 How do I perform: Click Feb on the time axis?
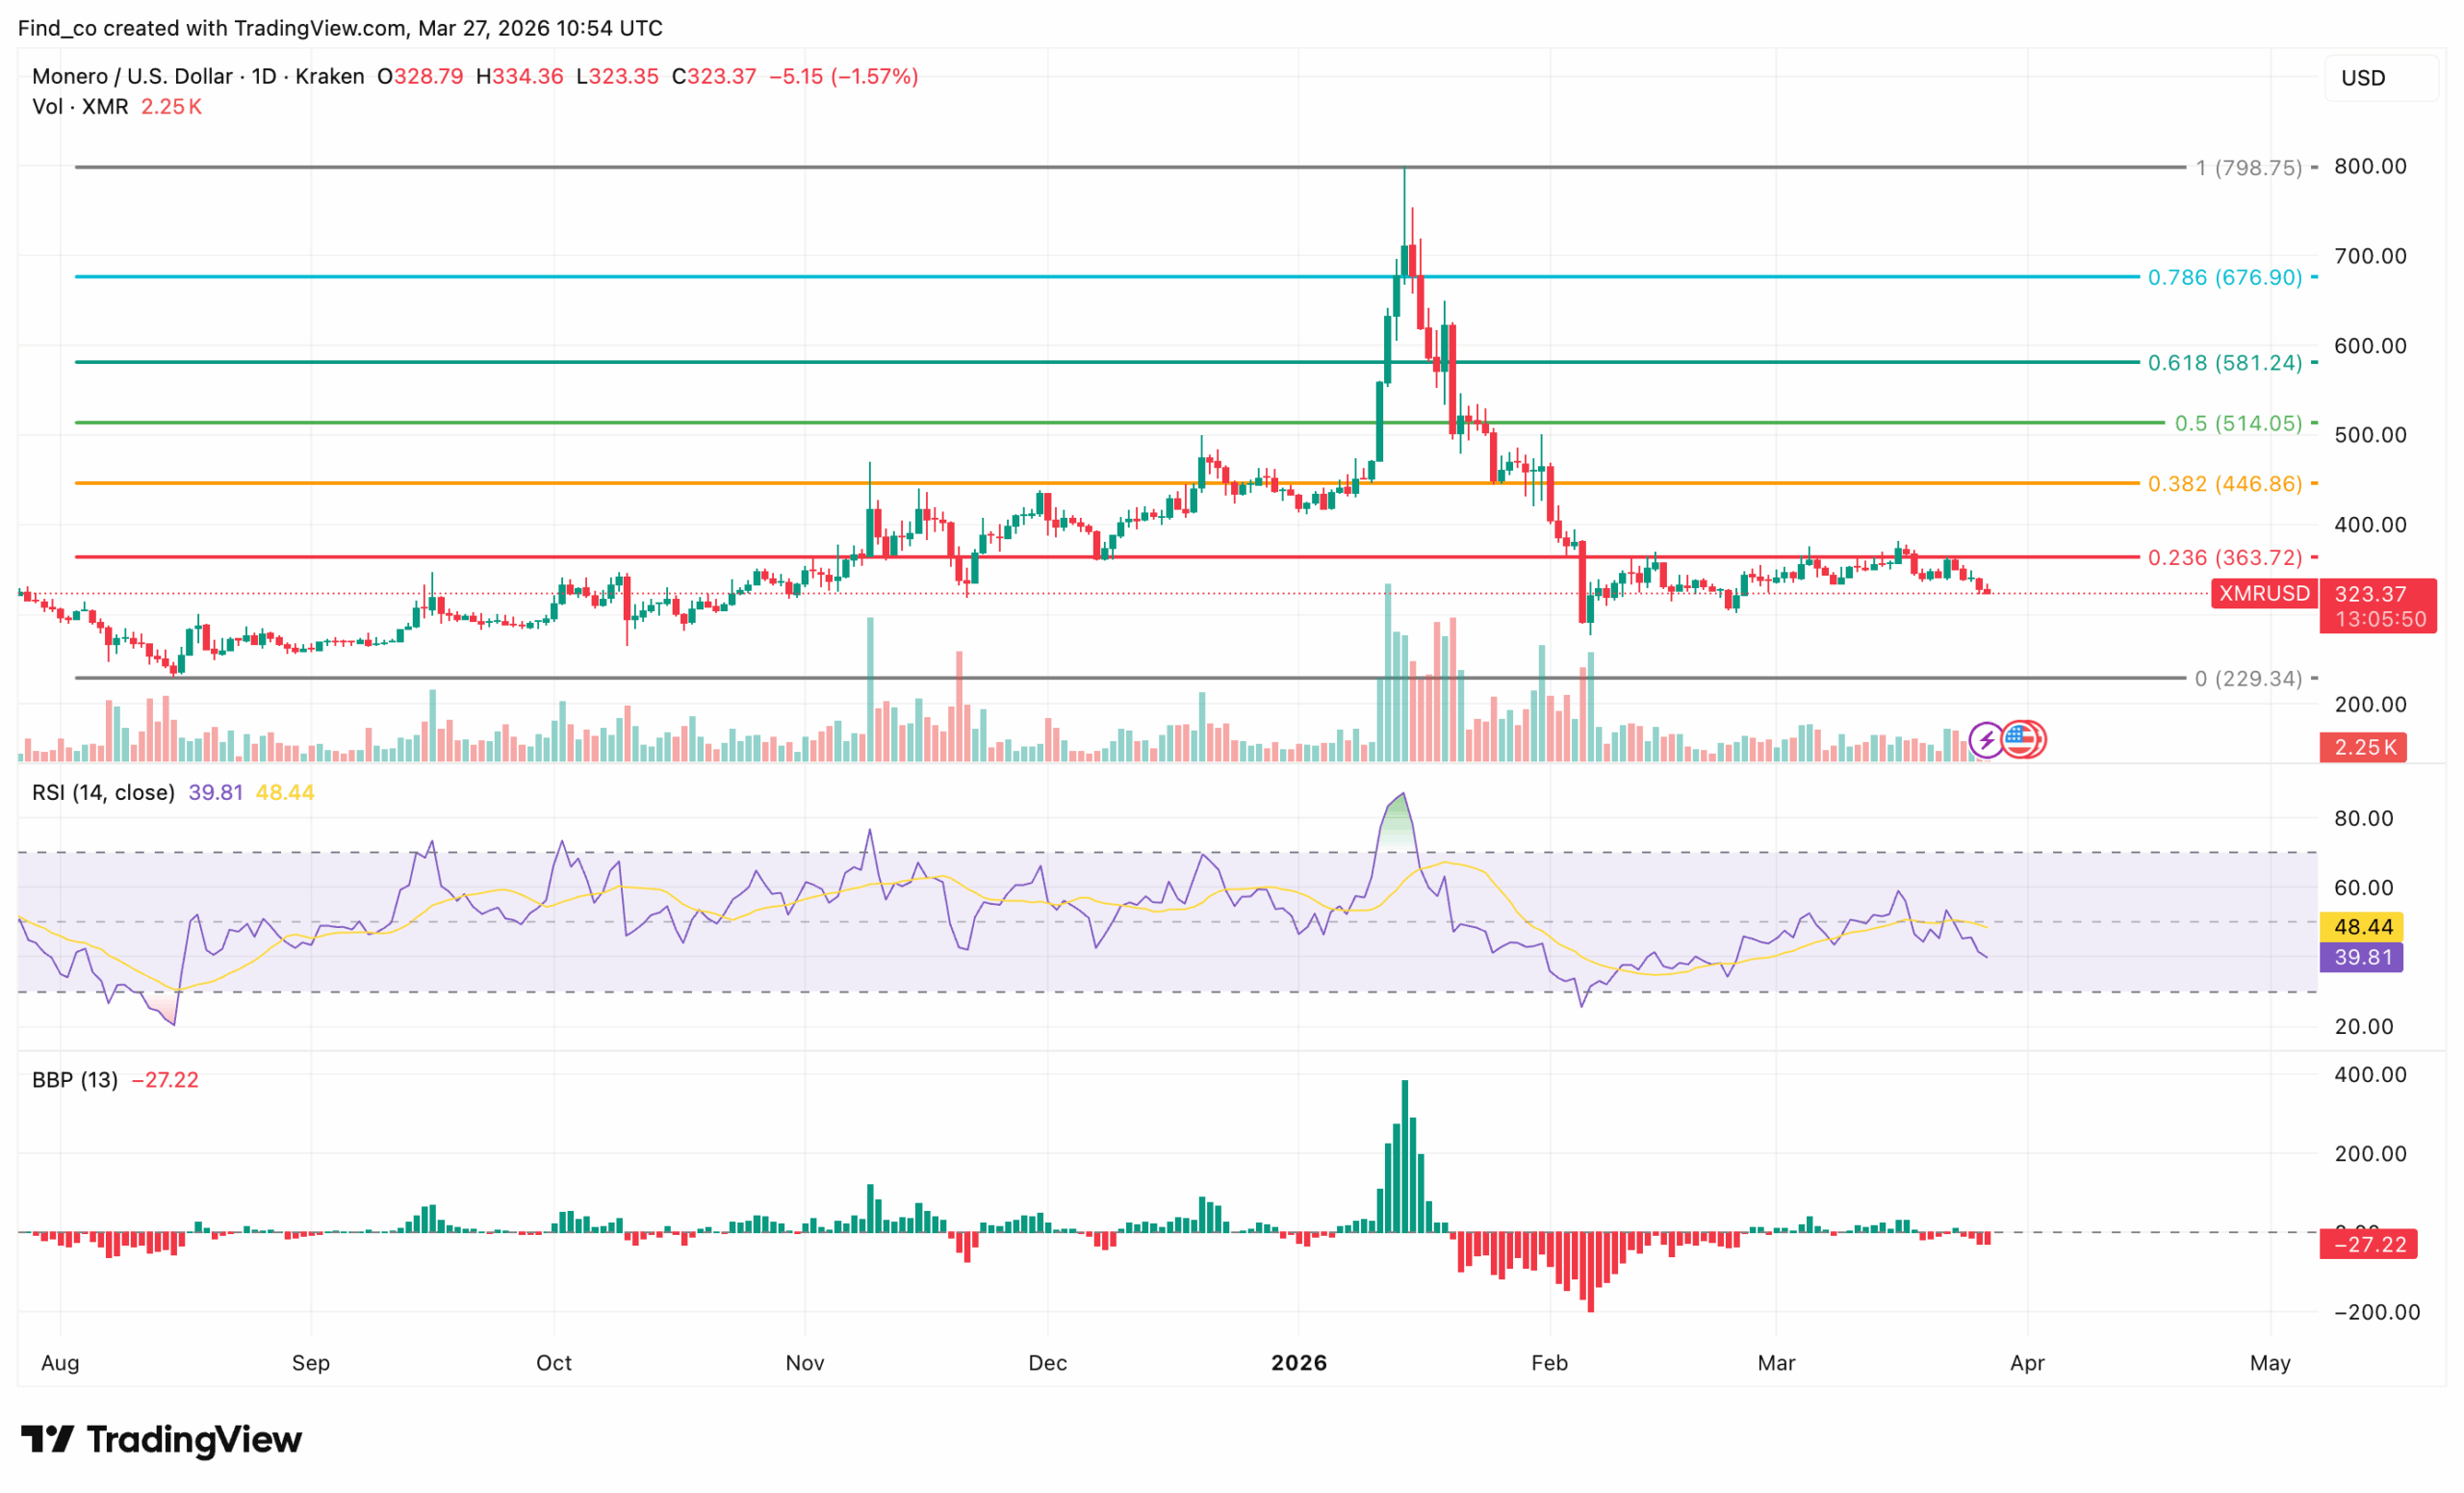[1550, 1363]
